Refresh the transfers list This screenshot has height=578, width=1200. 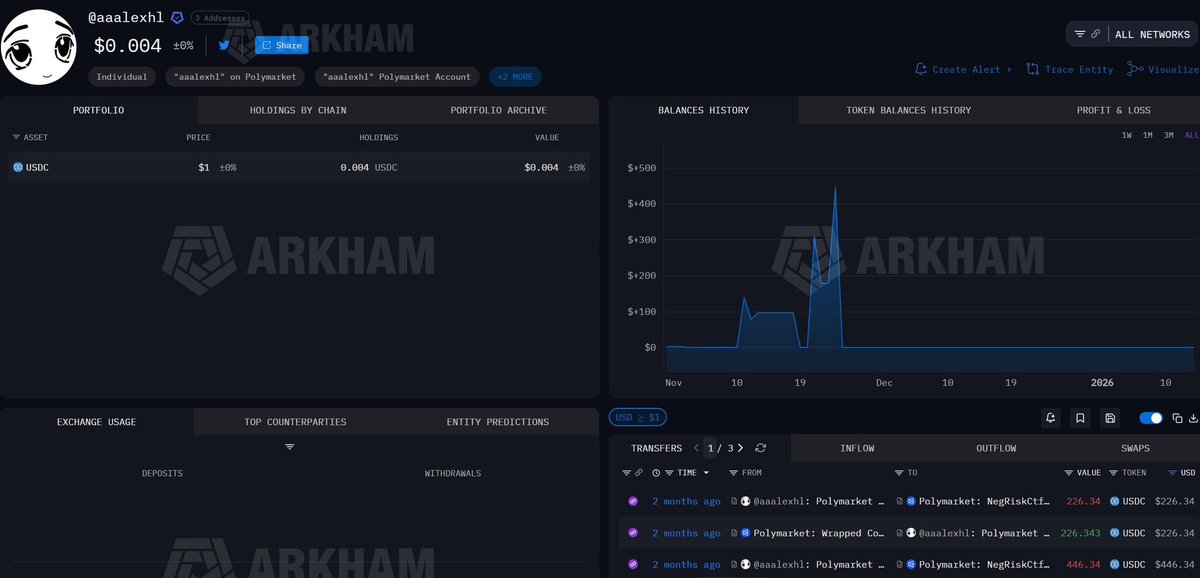click(x=761, y=448)
